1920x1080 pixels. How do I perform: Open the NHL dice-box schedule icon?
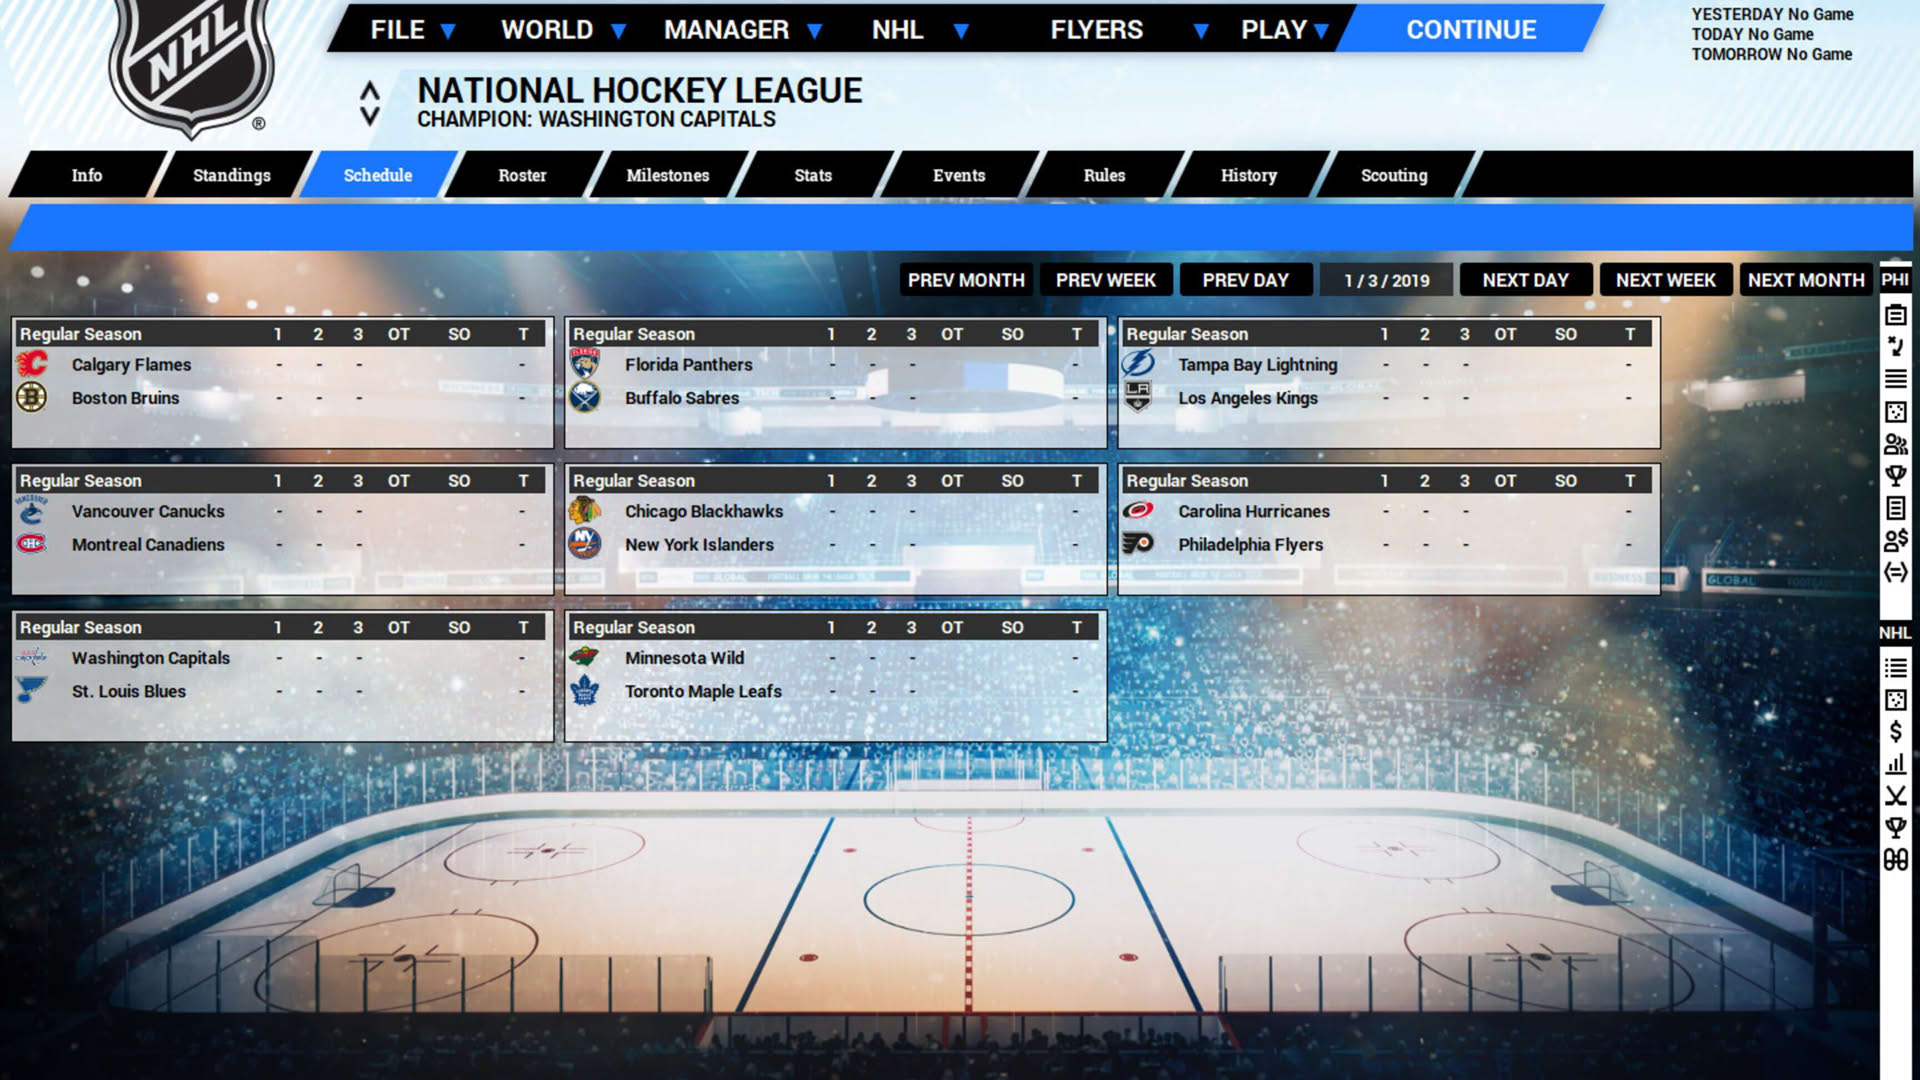1895,700
